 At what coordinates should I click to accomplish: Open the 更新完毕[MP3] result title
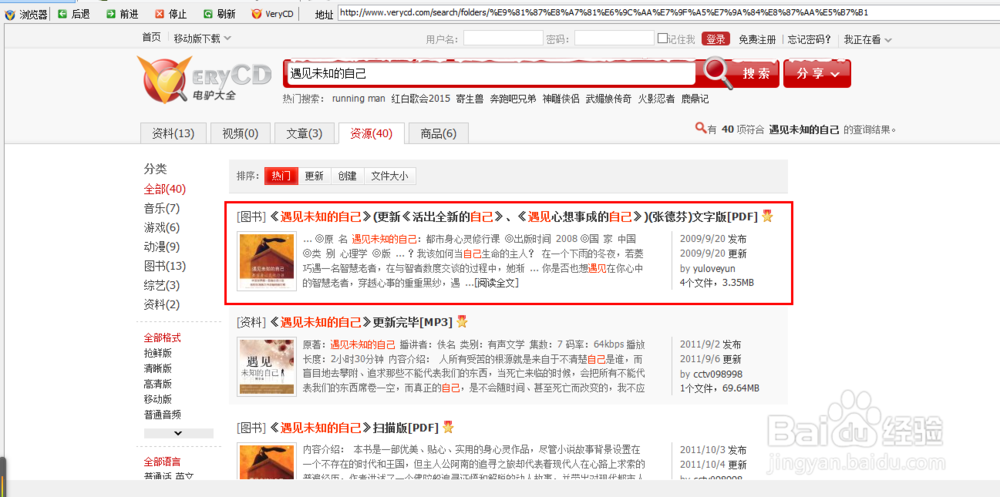(361, 322)
